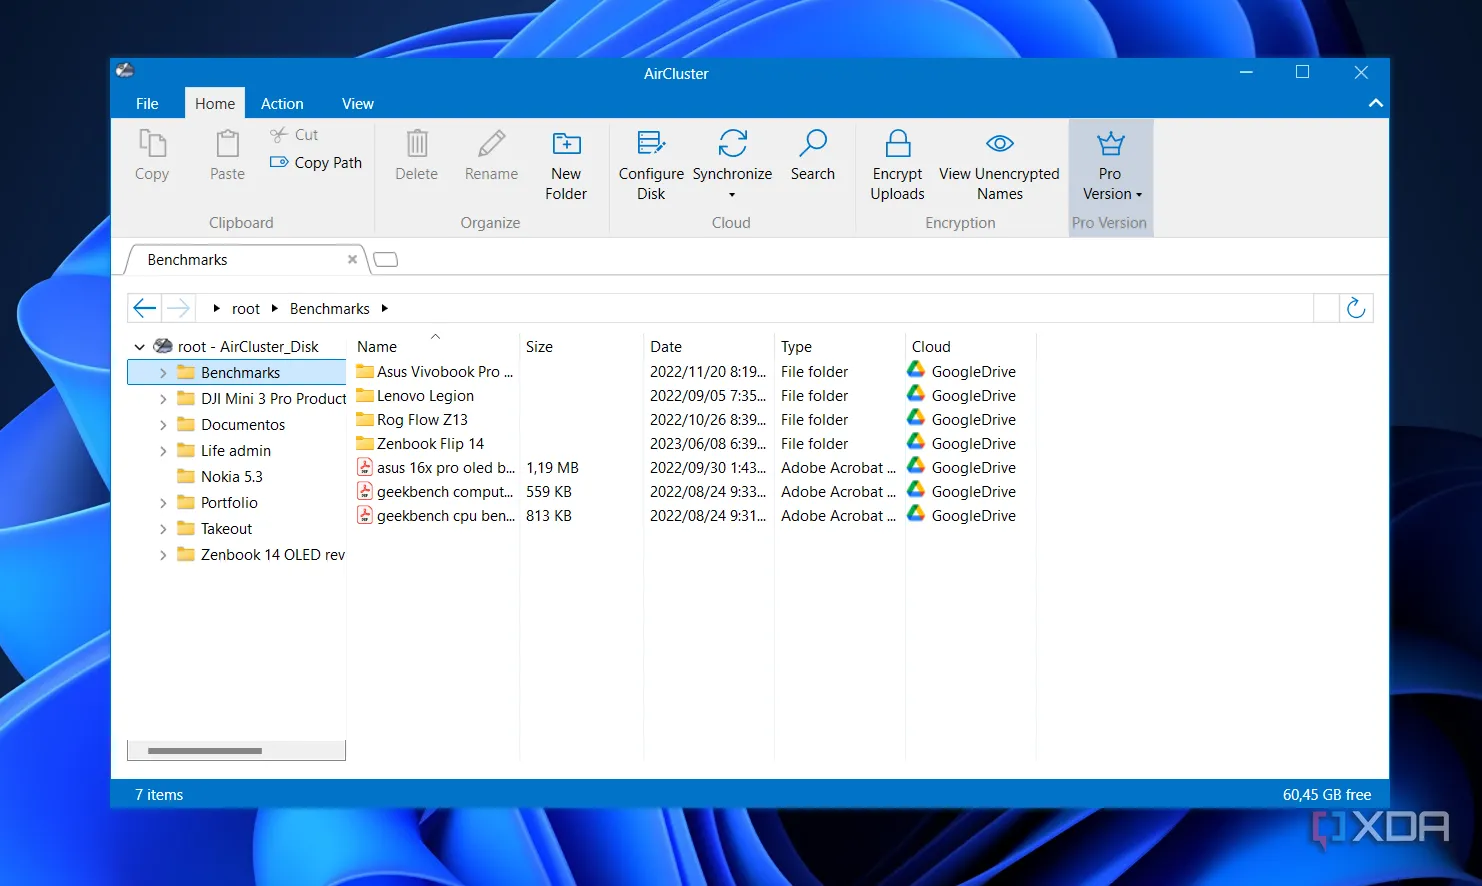
Task: Click Copy Path in Clipboard group
Action: [316, 163]
